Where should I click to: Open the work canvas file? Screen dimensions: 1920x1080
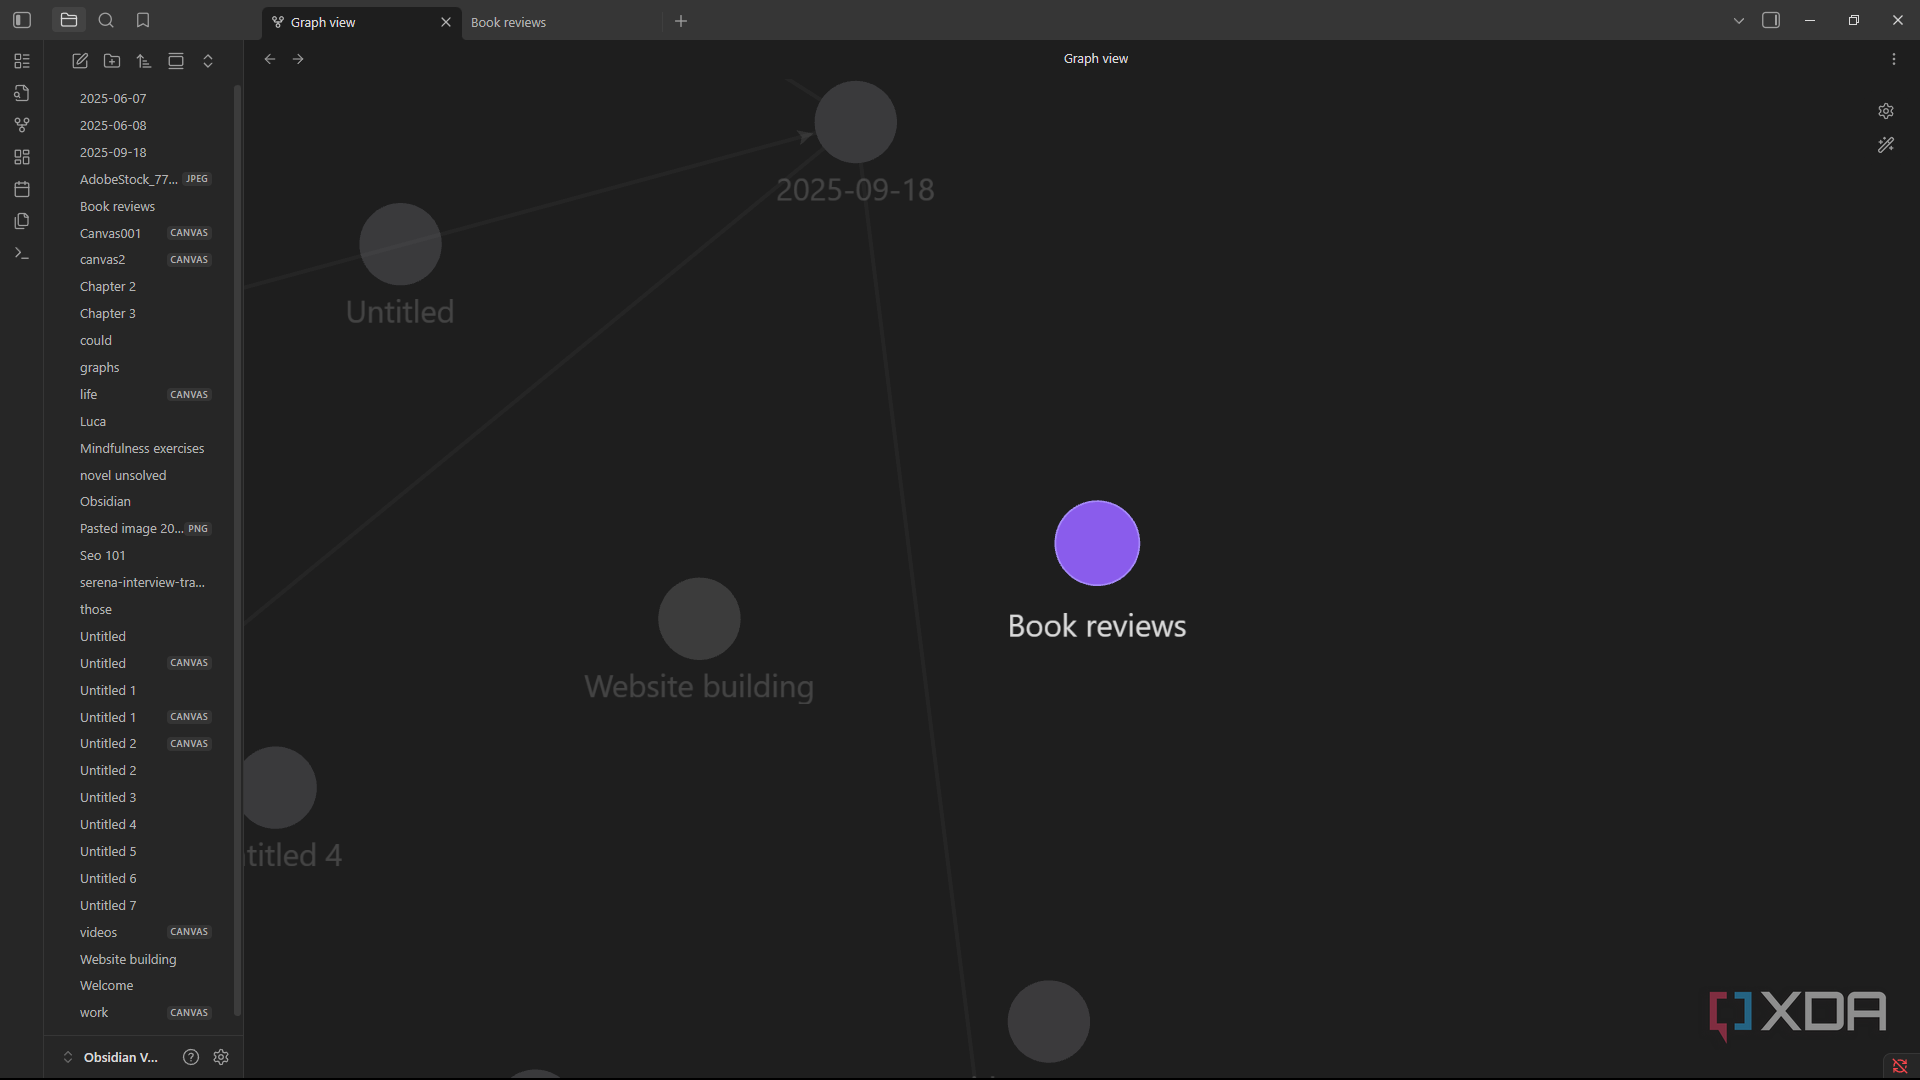click(x=144, y=1012)
